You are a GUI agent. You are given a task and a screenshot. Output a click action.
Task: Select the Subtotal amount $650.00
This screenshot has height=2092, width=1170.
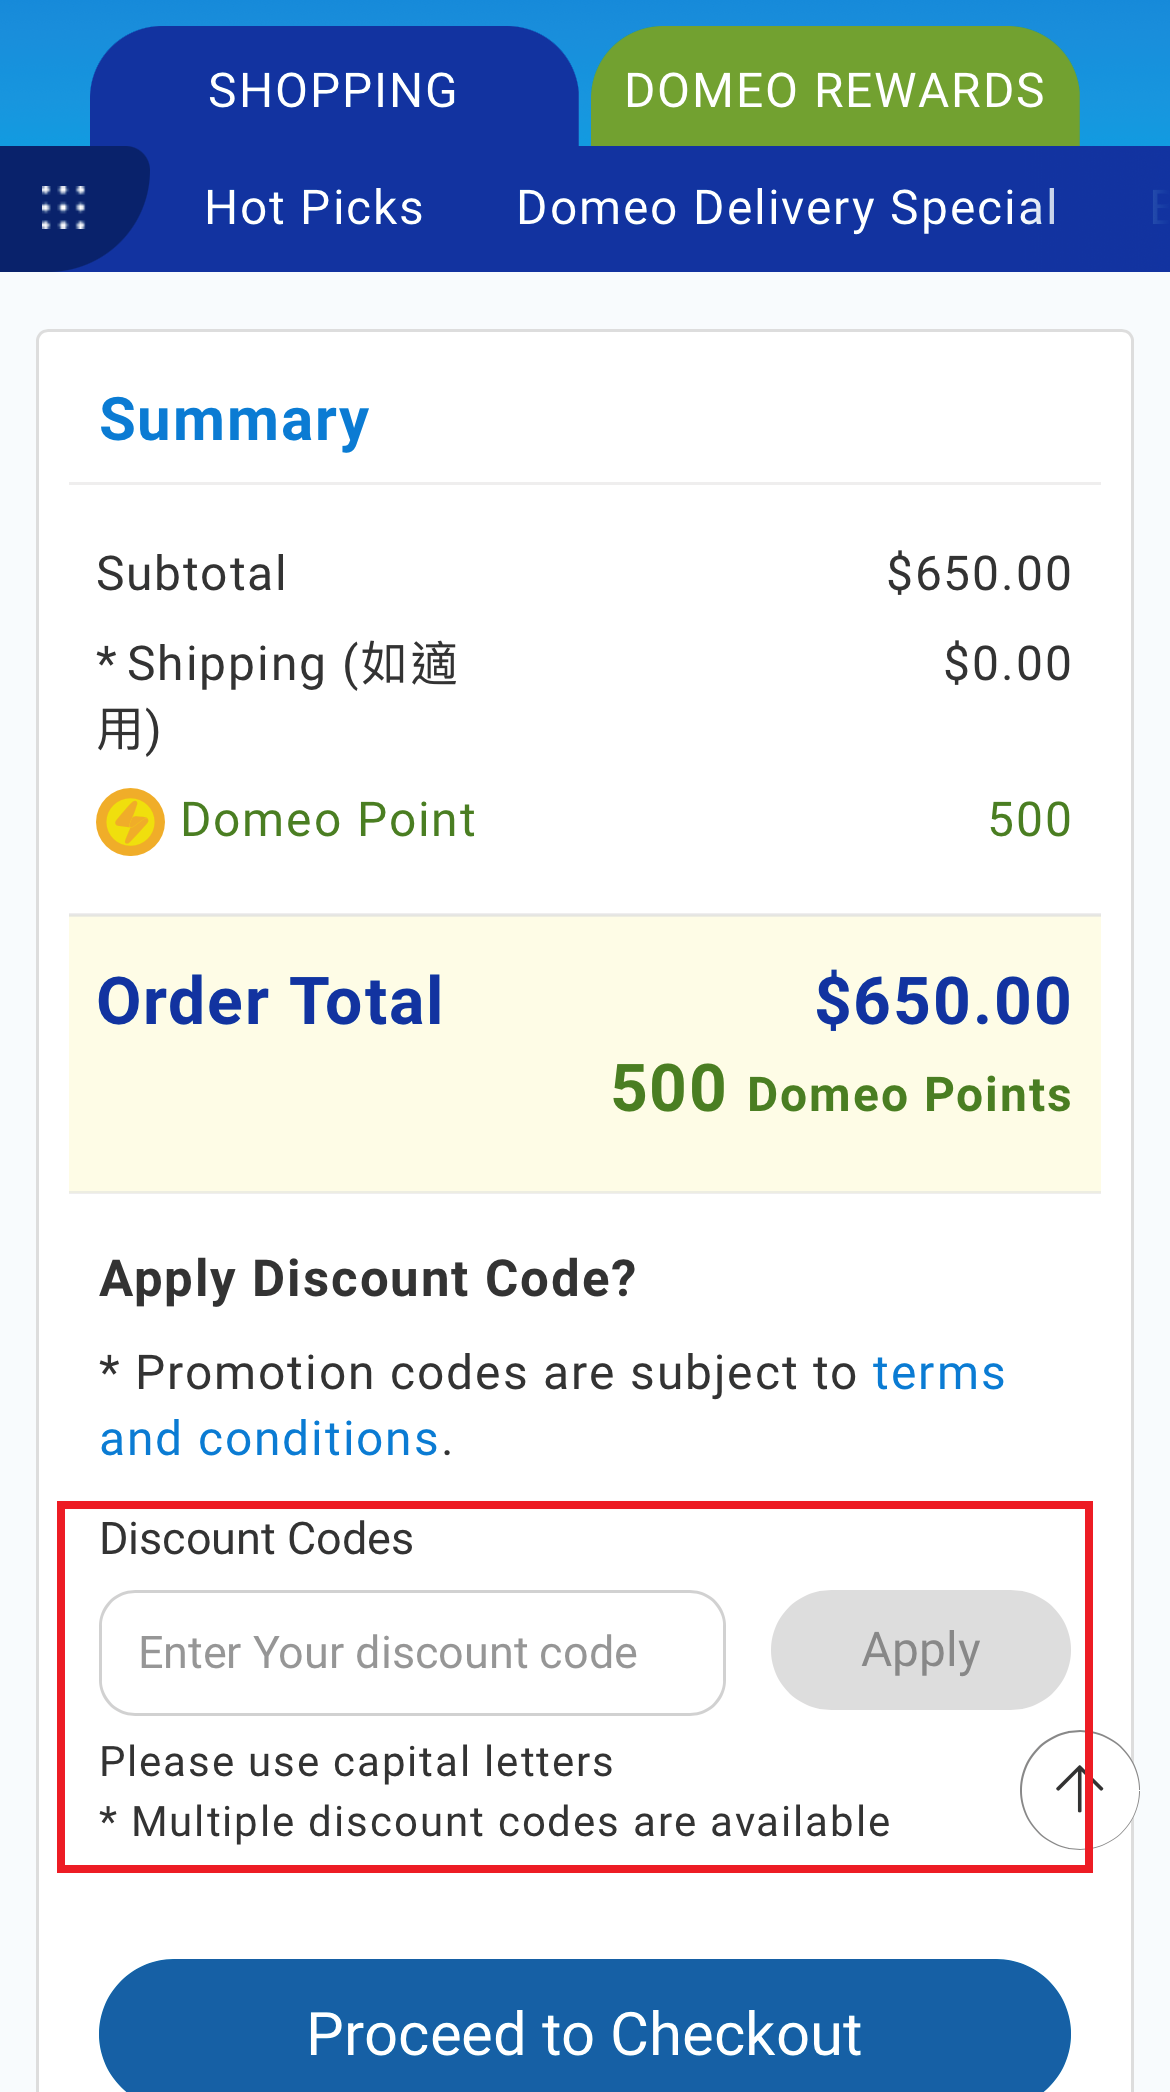(979, 574)
